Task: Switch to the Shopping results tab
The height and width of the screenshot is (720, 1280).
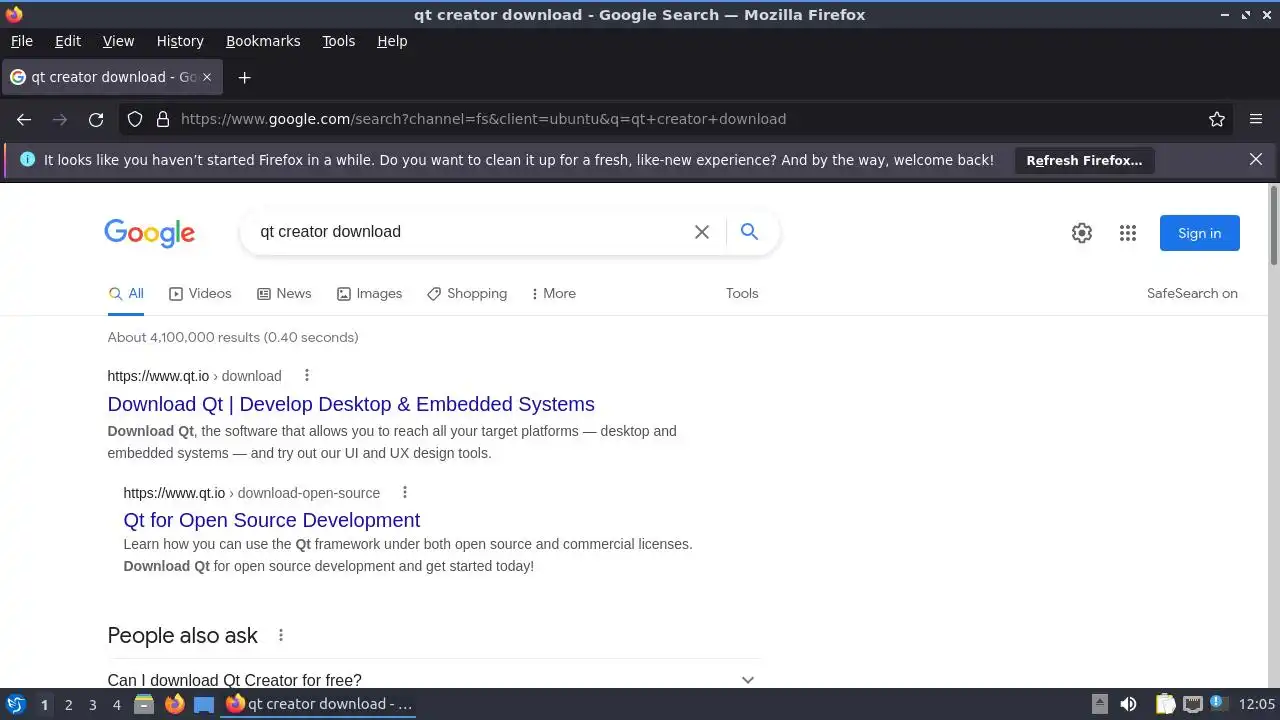Action: tap(467, 293)
